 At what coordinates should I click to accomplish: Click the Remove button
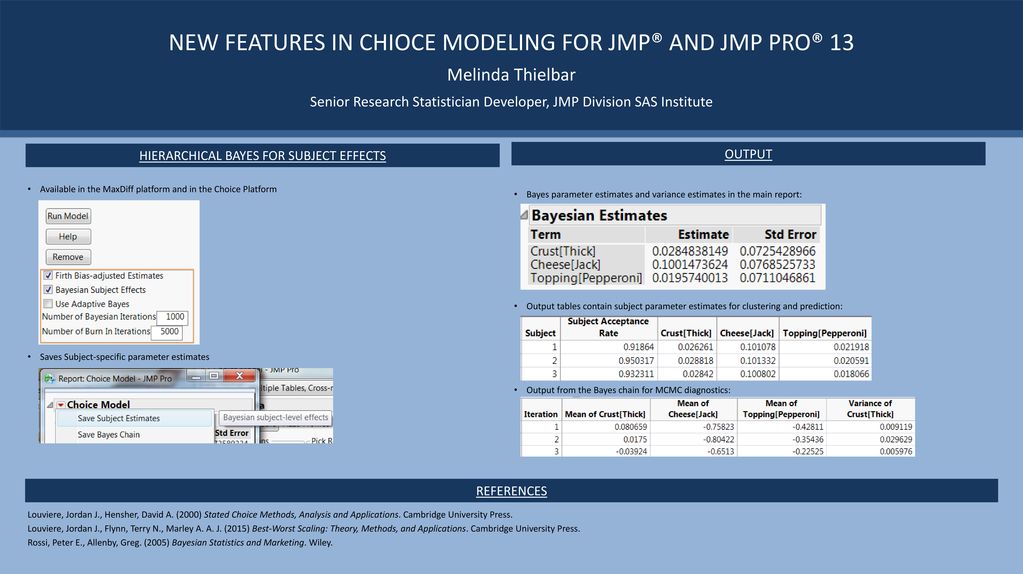[68, 257]
